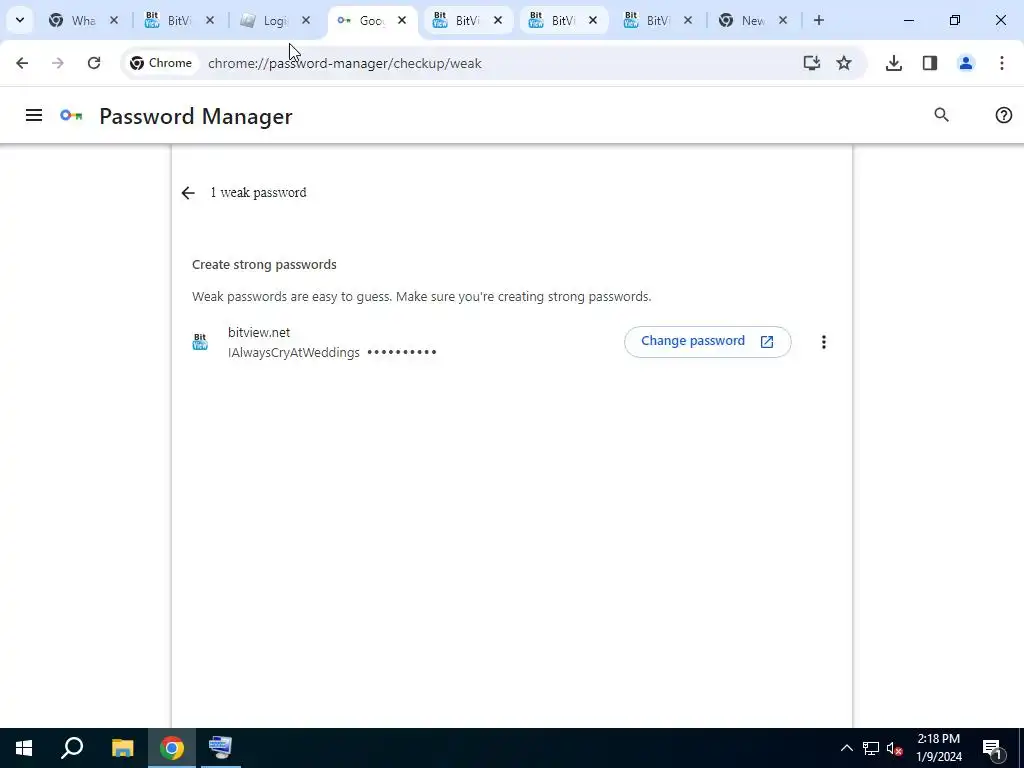The height and width of the screenshot is (768, 1024).
Task: Open the tab search dropdown arrow
Action: 20,20
